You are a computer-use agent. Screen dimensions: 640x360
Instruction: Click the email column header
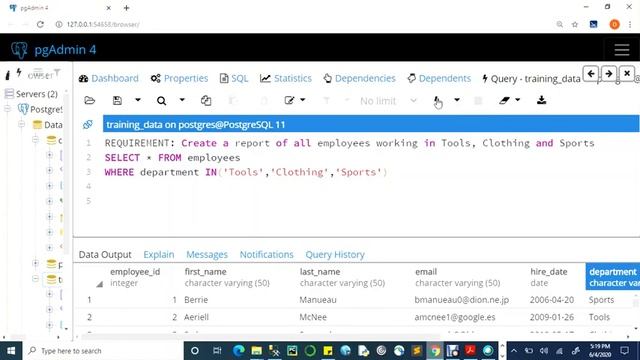click(x=458, y=277)
